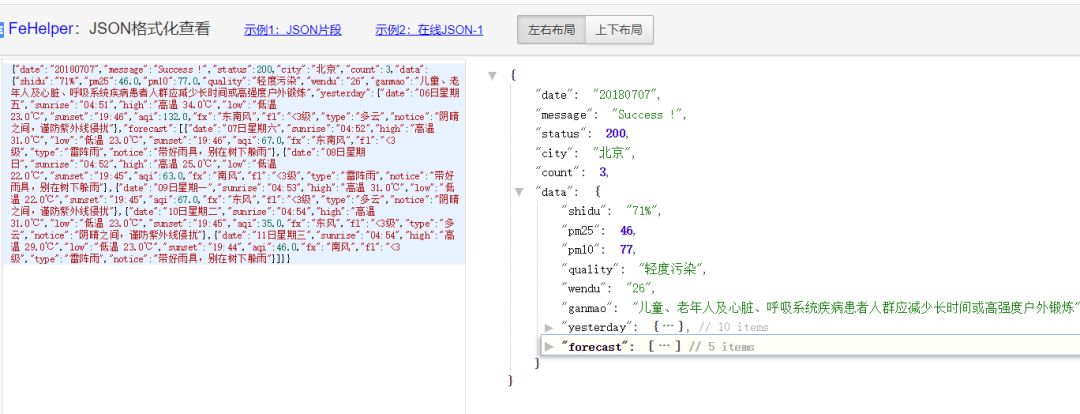Screen dimensions: 1080x414
Task: Select the "26" wendu value
Action: tap(638, 289)
